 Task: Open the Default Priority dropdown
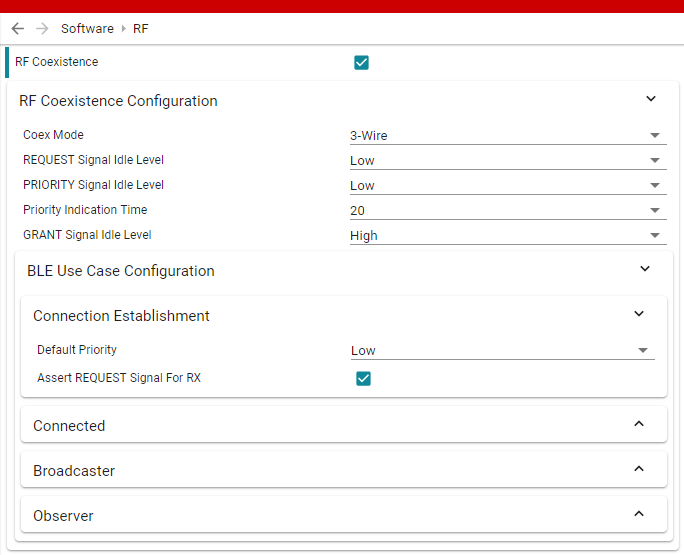(x=503, y=351)
